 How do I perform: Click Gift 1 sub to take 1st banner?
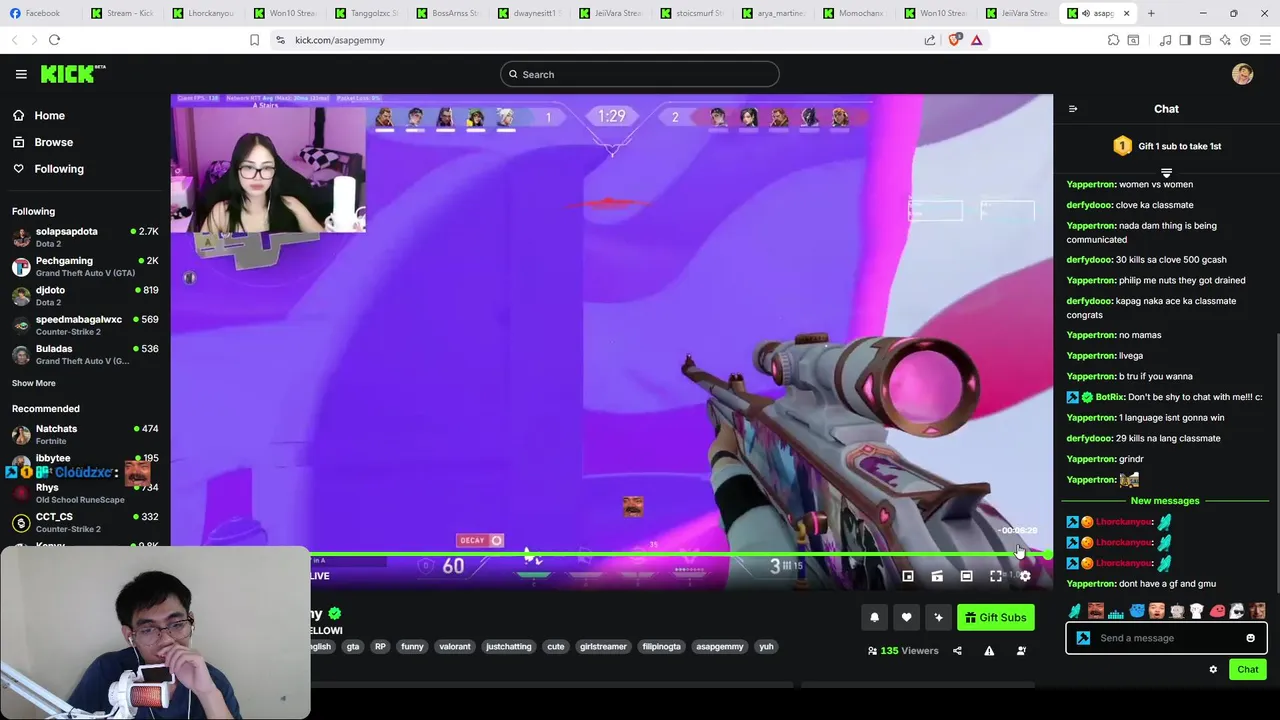pos(1166,146)
